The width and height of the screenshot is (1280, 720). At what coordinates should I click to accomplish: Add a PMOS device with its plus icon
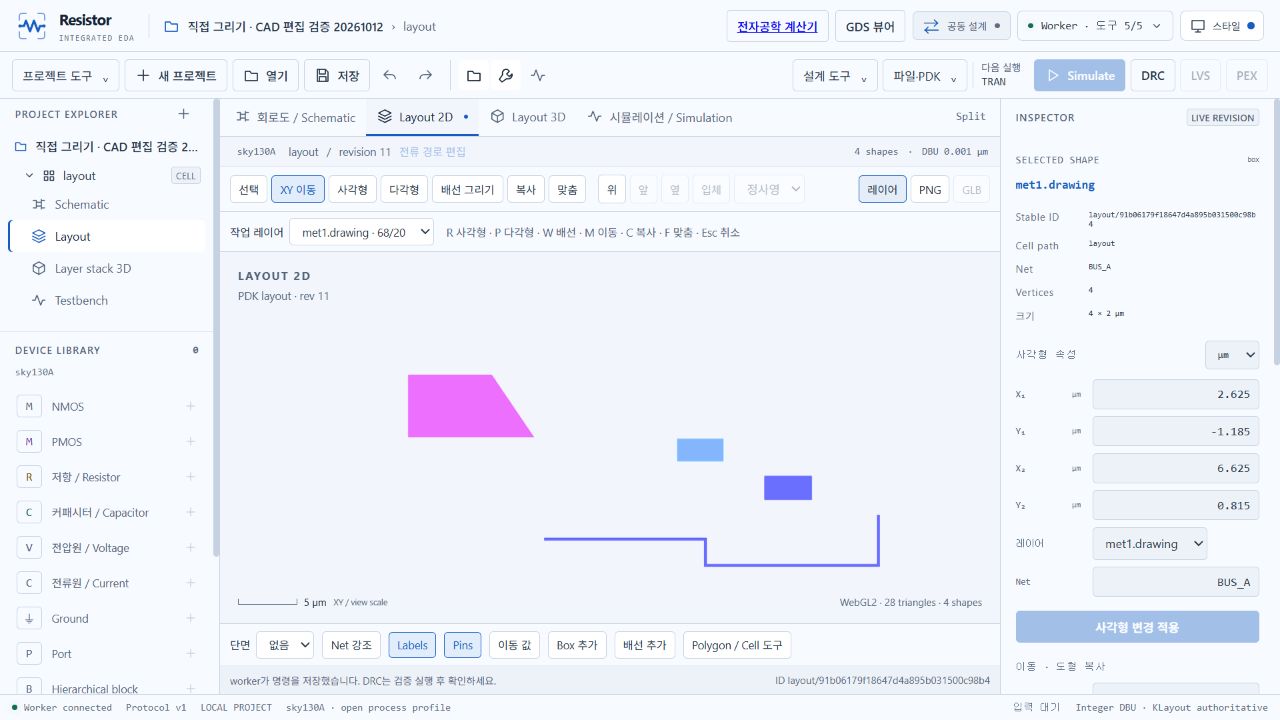pyautogui.click(x=191, y=441)
